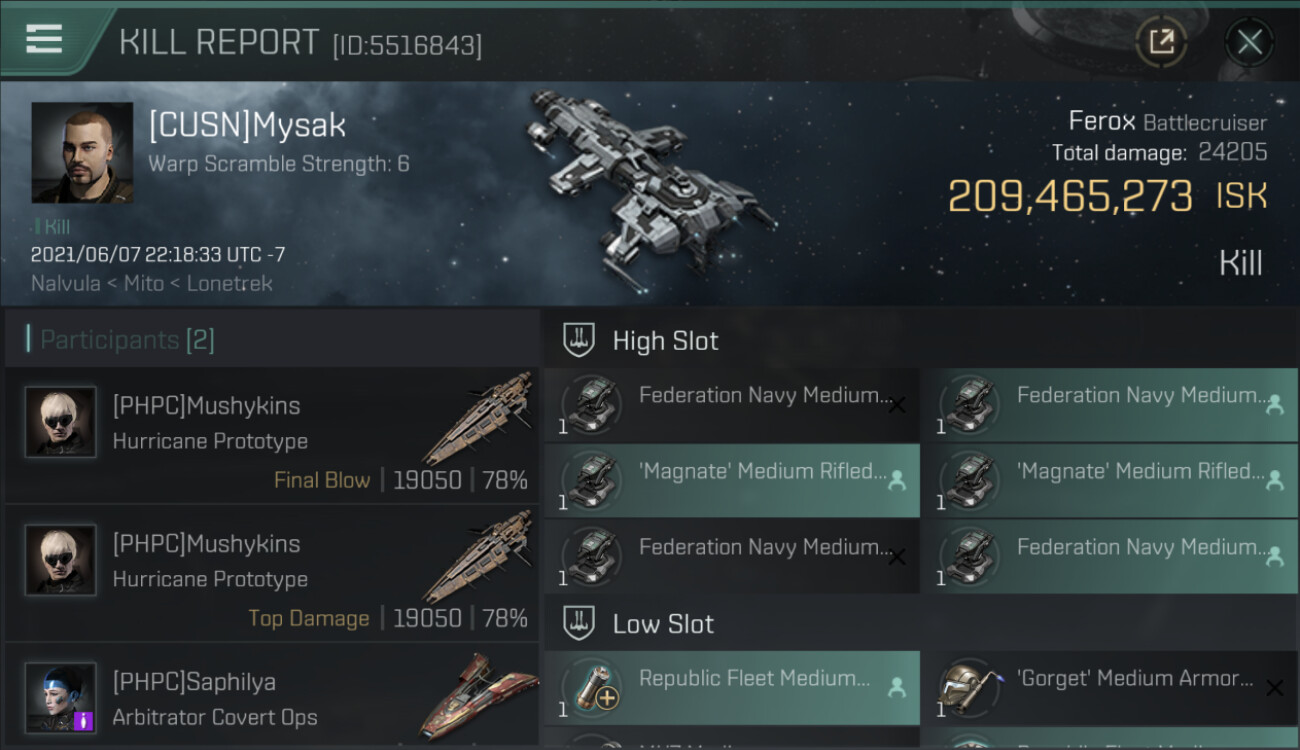
Task: Click the [CUSN]Mysak pilot name
Action: point(247,126)
